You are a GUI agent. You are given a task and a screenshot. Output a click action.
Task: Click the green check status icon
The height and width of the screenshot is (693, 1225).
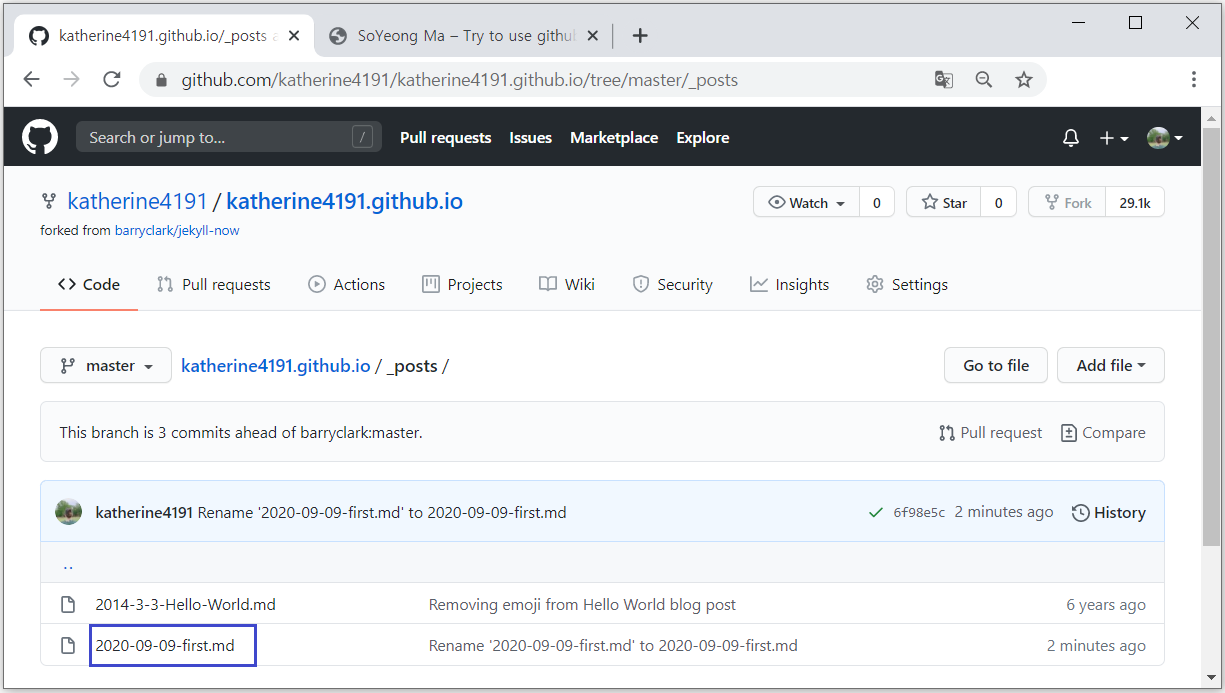(x=876, y=512)
